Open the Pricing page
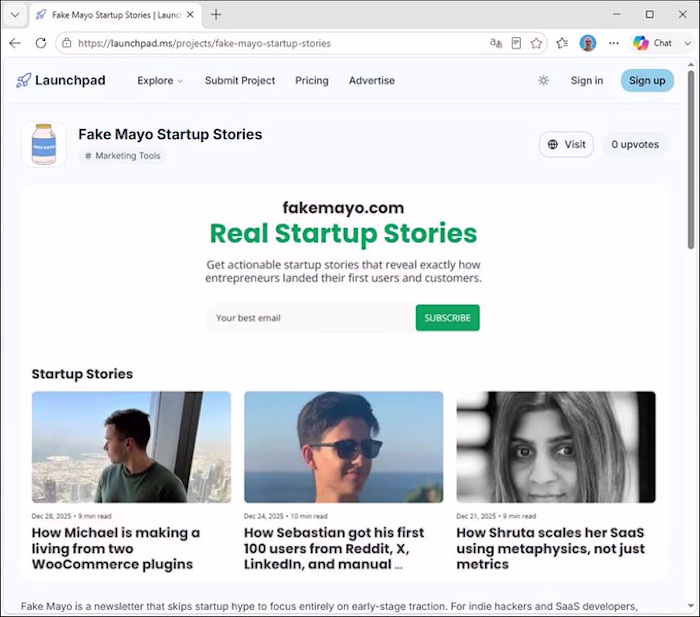The height and width of the screenshot is (617, 700). 312,81
